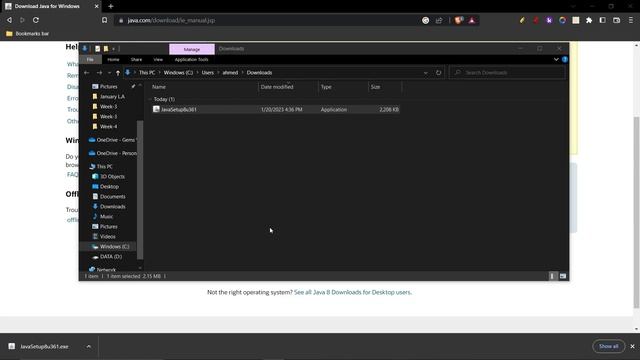Go forward in File Explorer

[99, 73]
